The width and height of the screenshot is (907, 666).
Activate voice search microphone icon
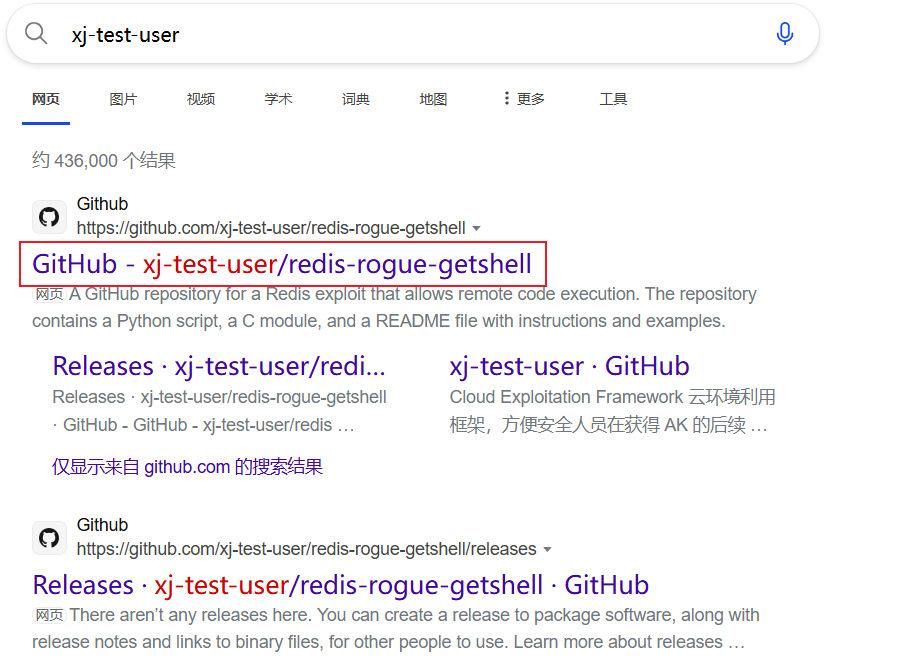(x=784, y=34)
